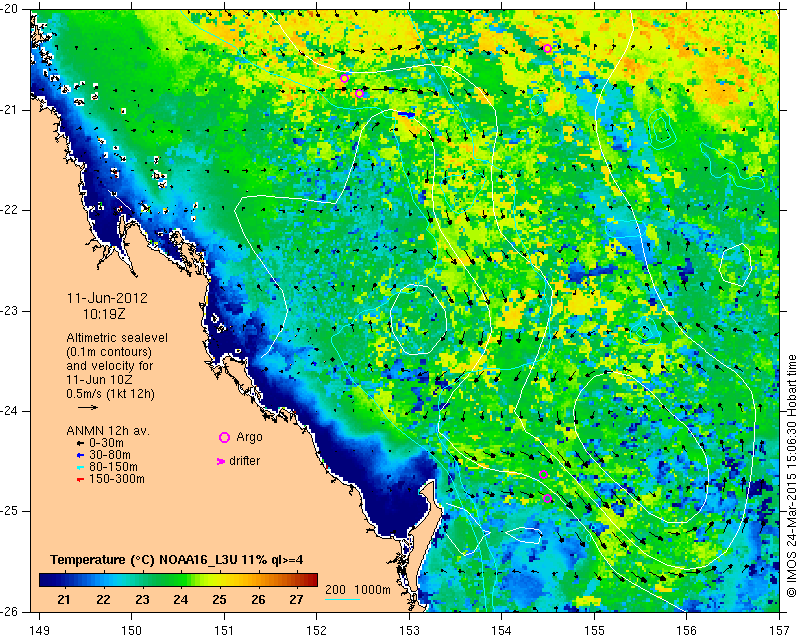The height and width of the screenshot is (640, 800).
Task: Click the '30-80m' depth label
Action: [110, 455]
